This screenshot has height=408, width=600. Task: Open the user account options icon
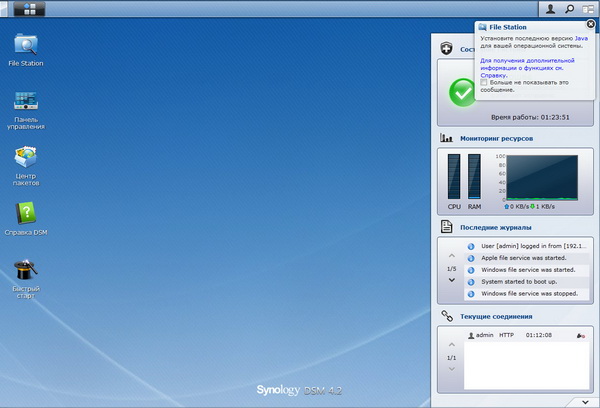tap(550, 8)
